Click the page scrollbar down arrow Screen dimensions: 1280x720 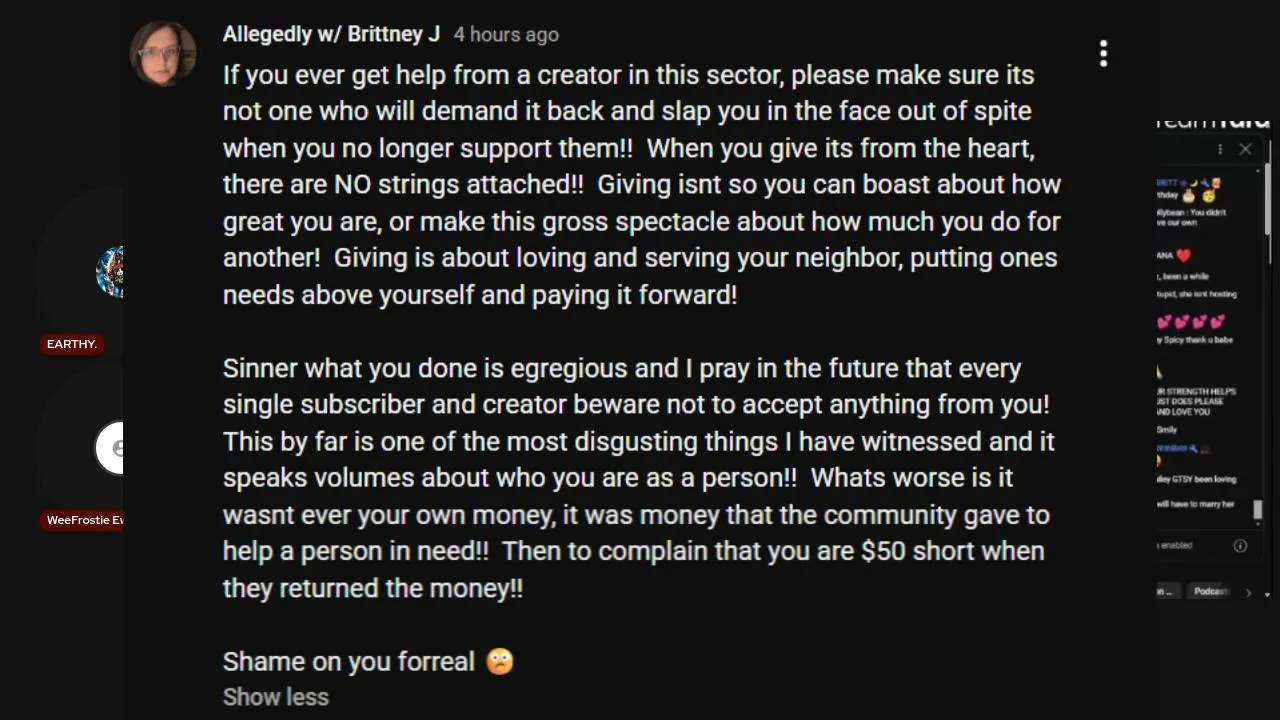tap(1268, 594)
